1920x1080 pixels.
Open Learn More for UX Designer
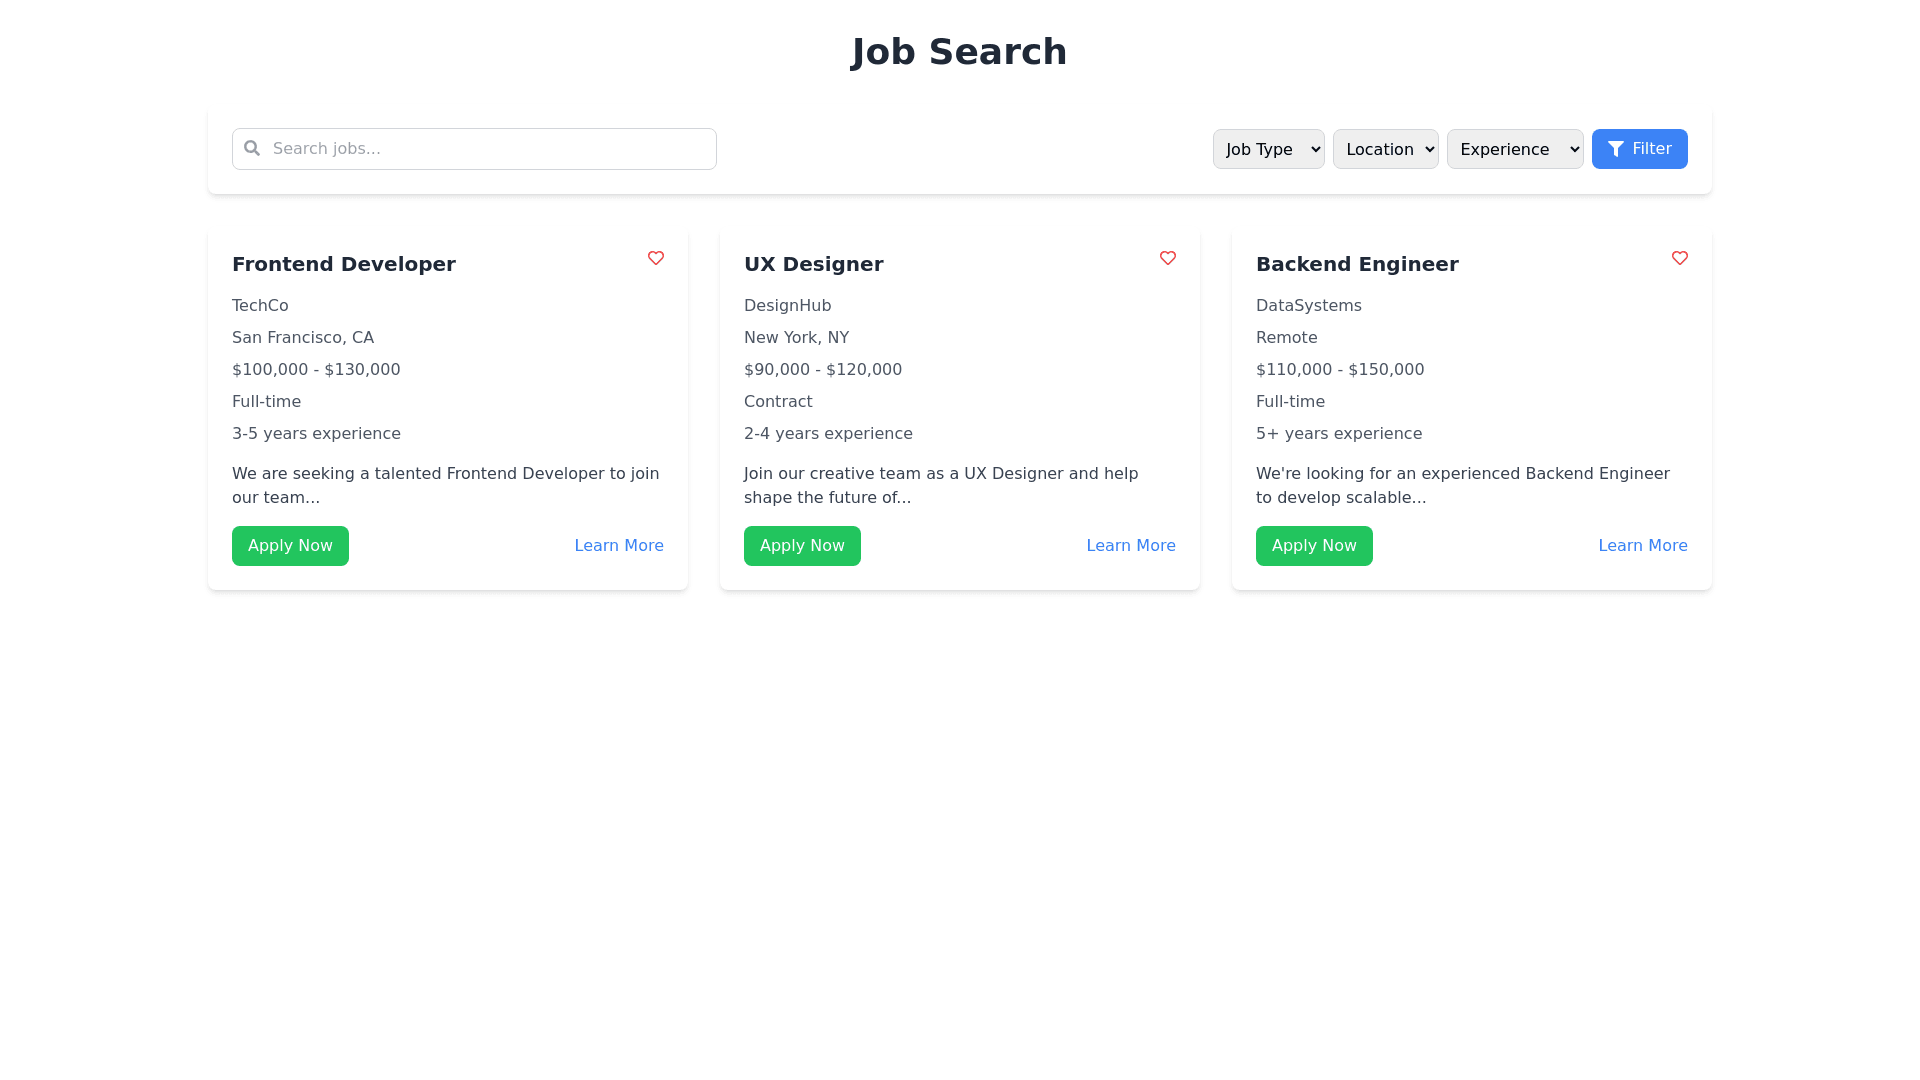(1131, 546)
